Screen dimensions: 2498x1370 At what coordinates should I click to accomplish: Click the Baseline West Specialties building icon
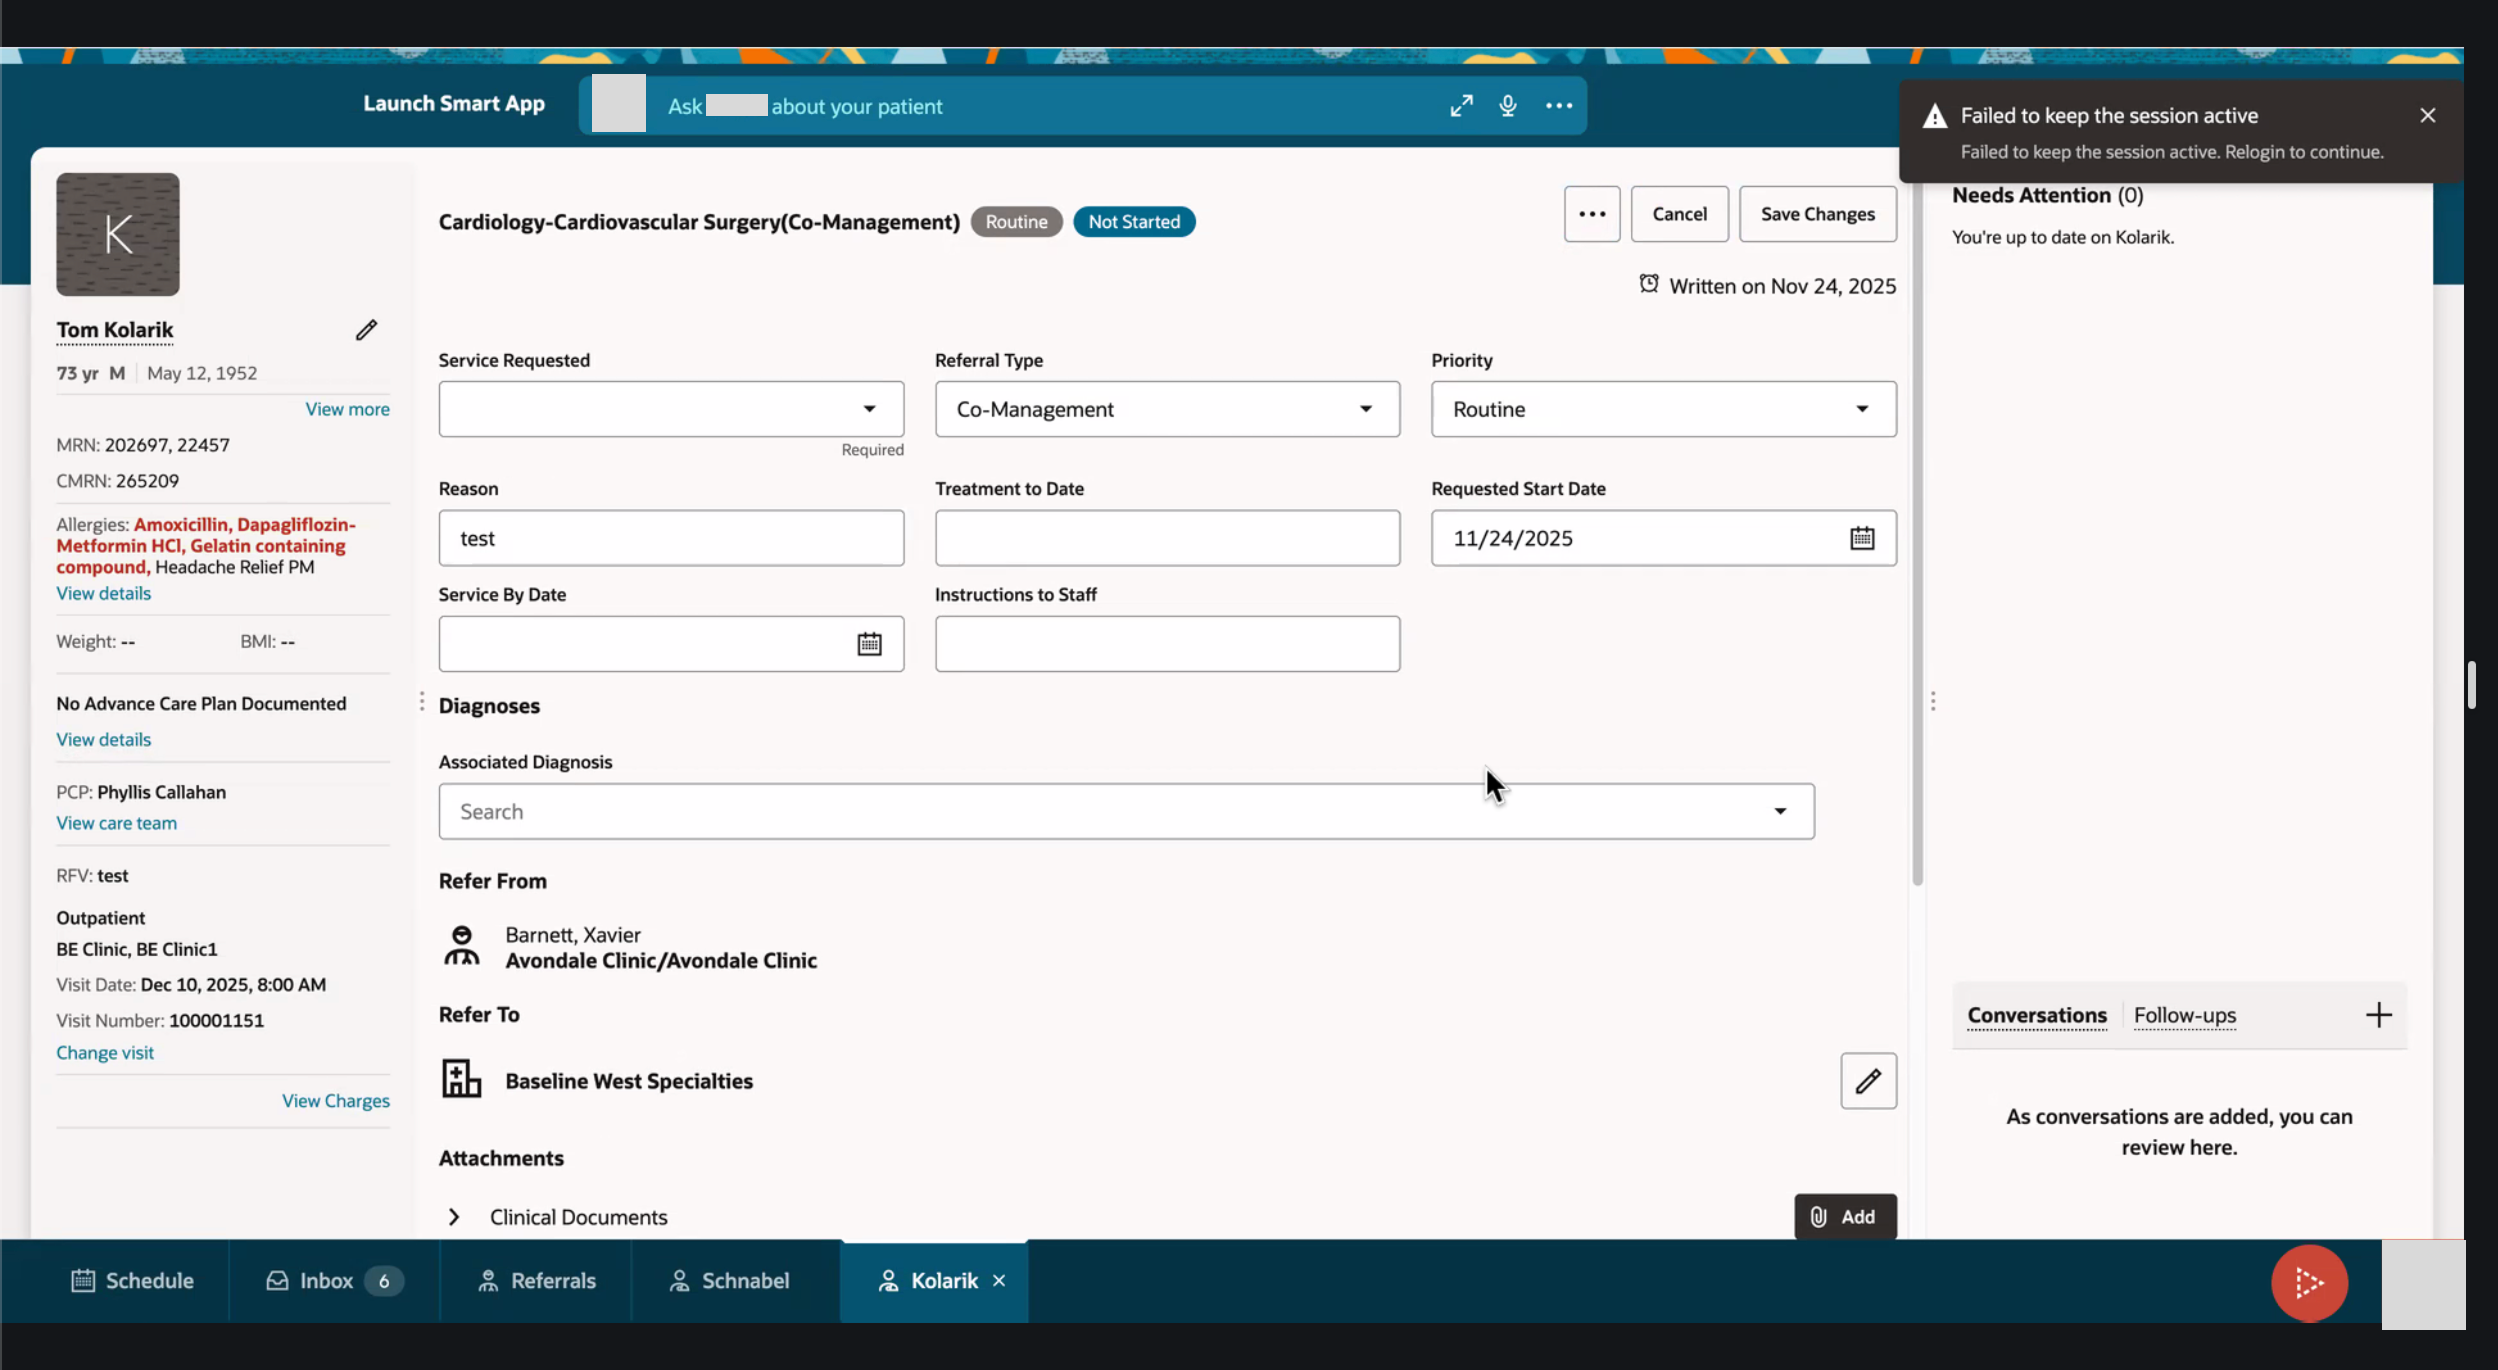coord(461,1079)
